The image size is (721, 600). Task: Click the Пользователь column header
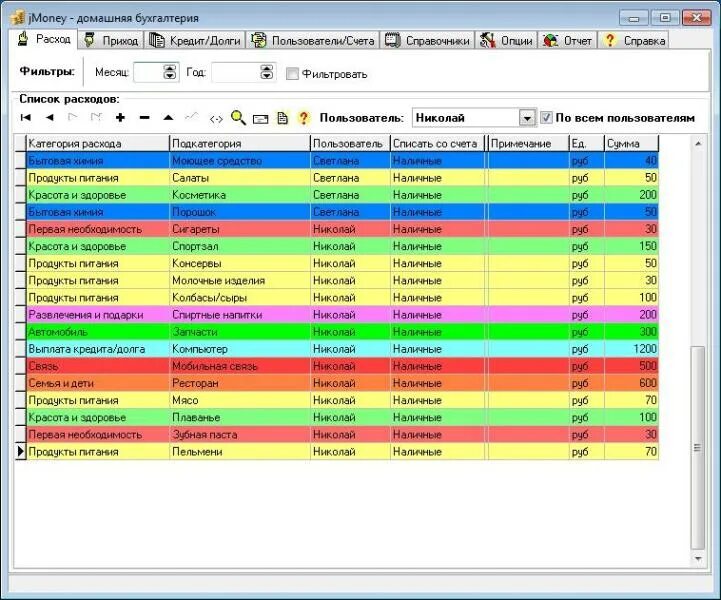click(x=350, y=143)
